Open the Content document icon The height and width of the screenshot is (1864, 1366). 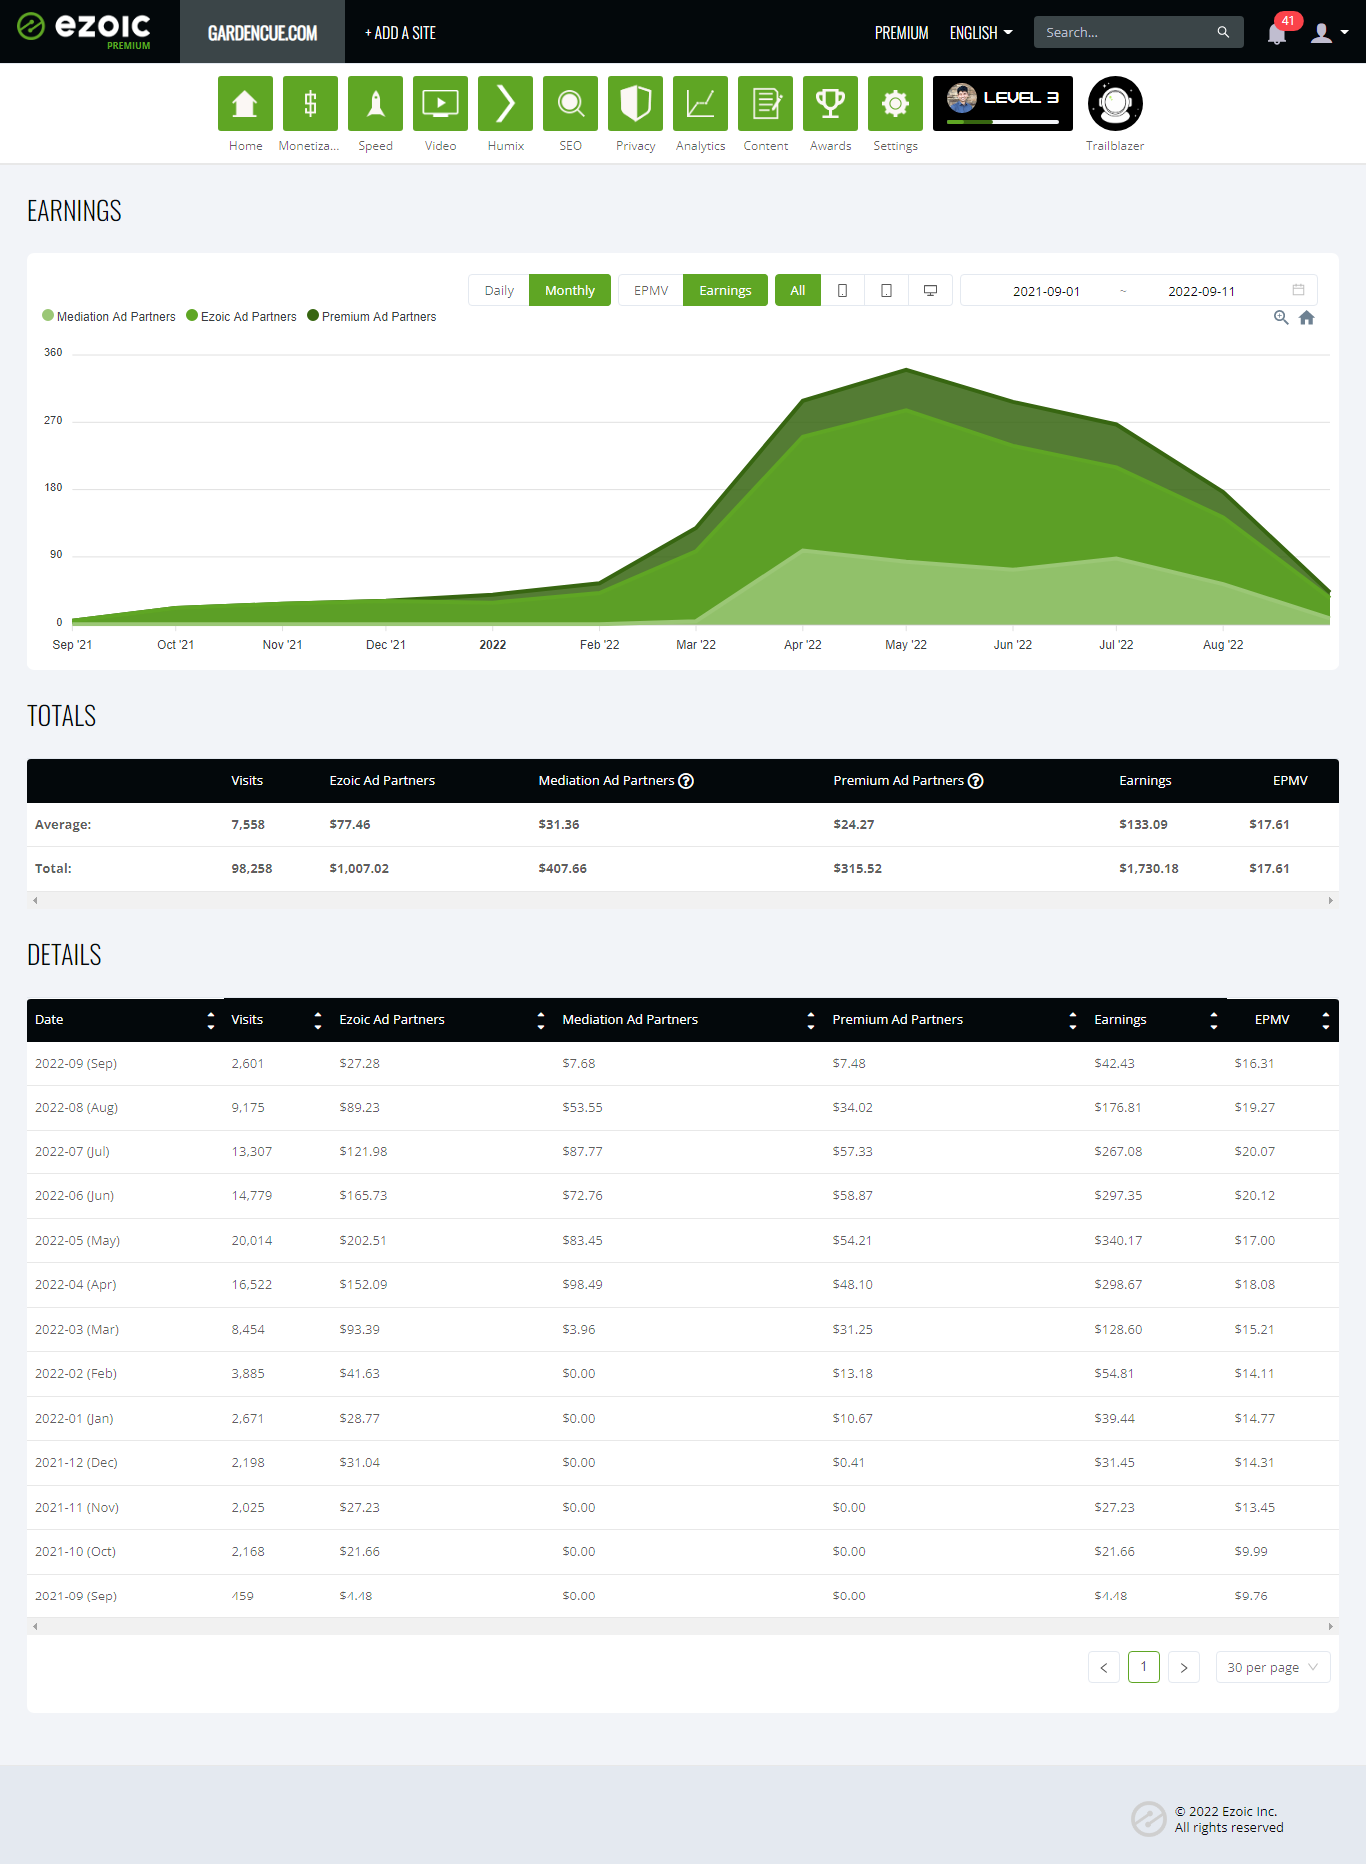click(765, 103)
